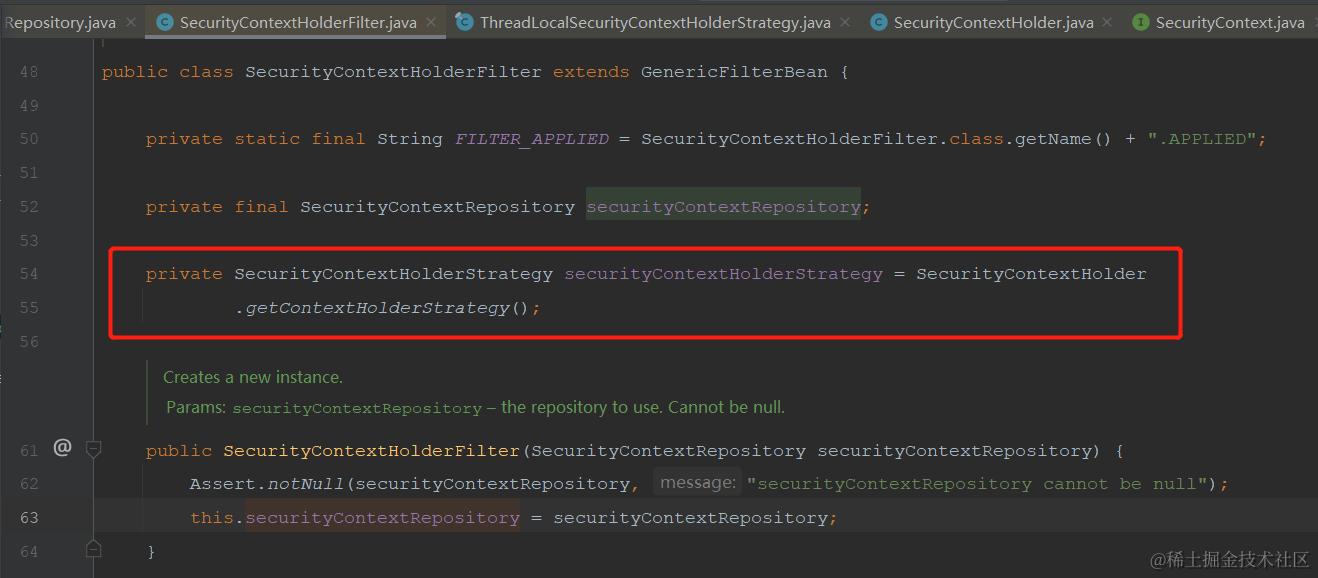Screen dimensions: 1318x578
Task: Click the @ annotation gutter icon beside line 61
Action: pyautogui.click(x=62, y=448)
